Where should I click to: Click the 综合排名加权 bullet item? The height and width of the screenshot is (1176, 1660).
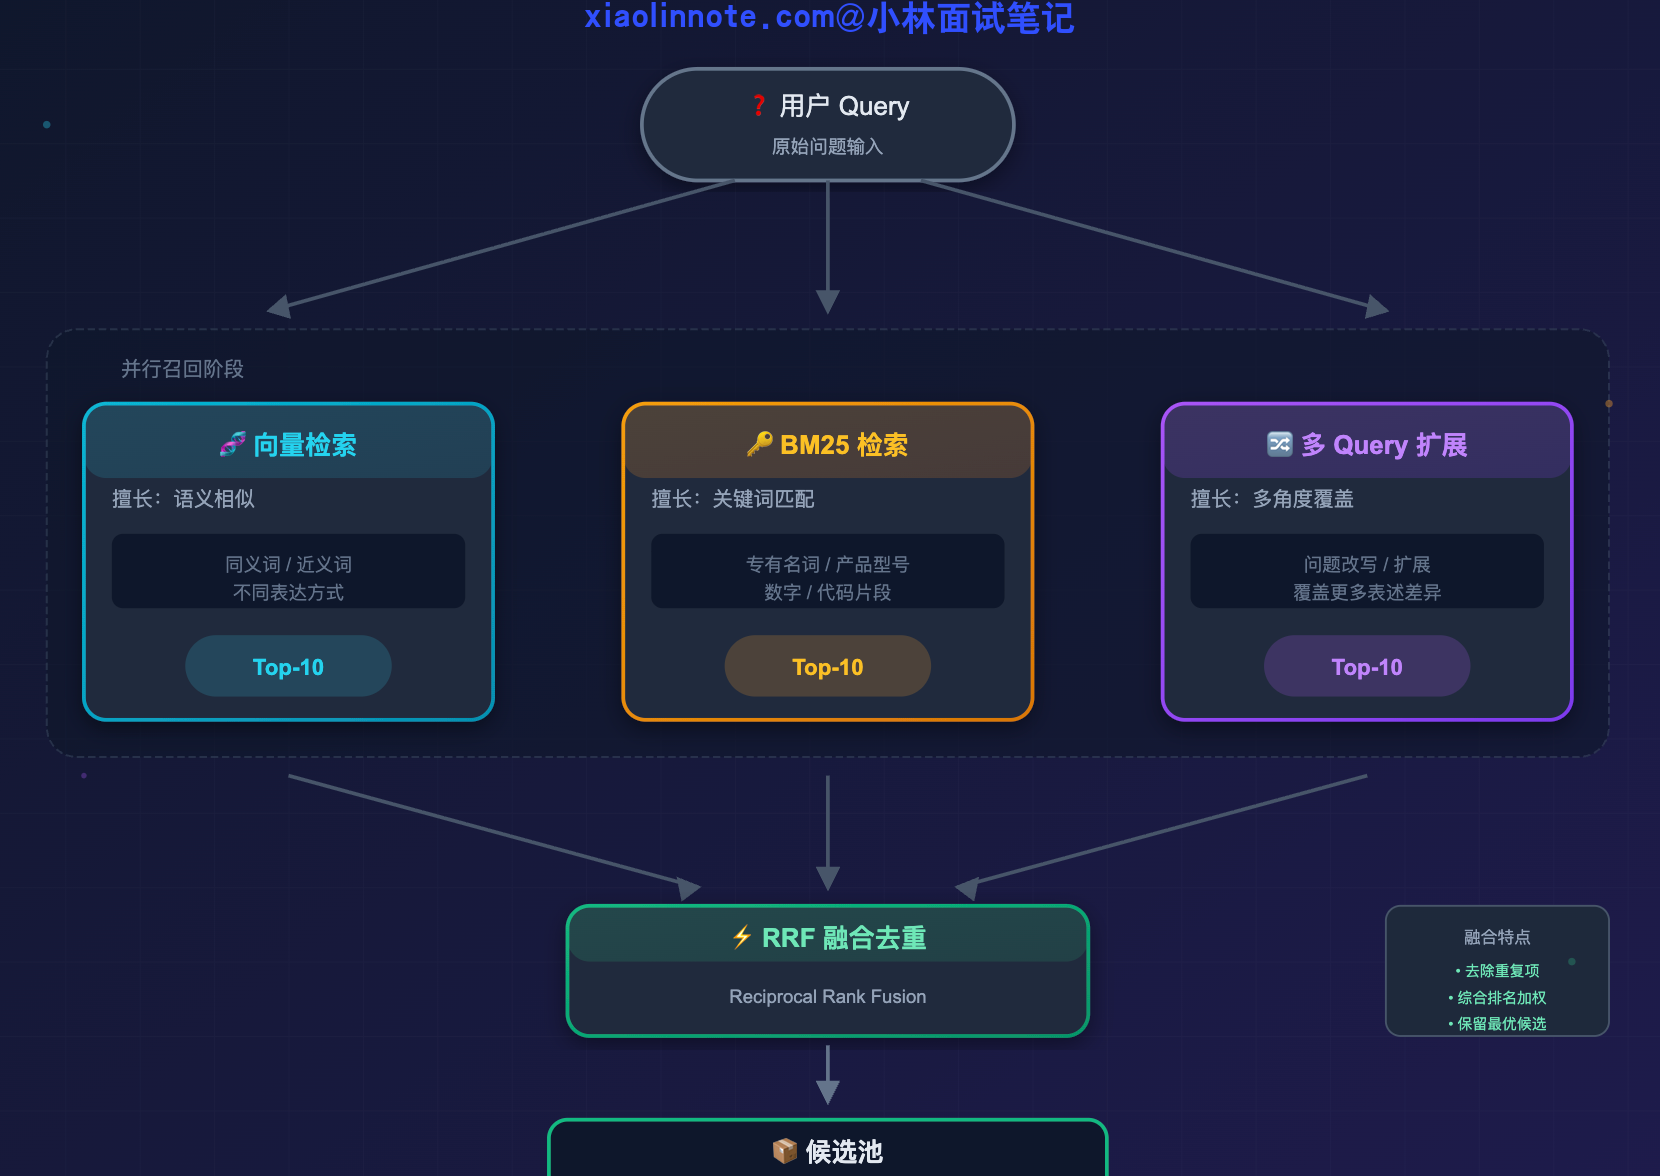(1501, 998)
